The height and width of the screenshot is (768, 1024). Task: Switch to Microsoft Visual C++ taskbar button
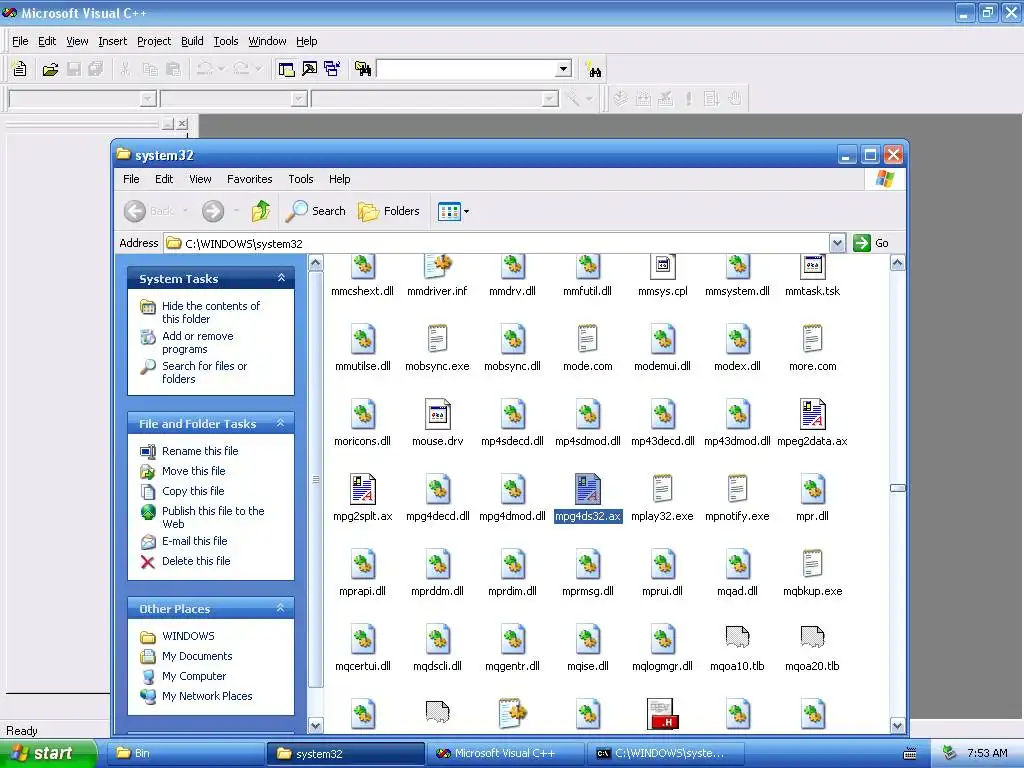pos(505,753)
